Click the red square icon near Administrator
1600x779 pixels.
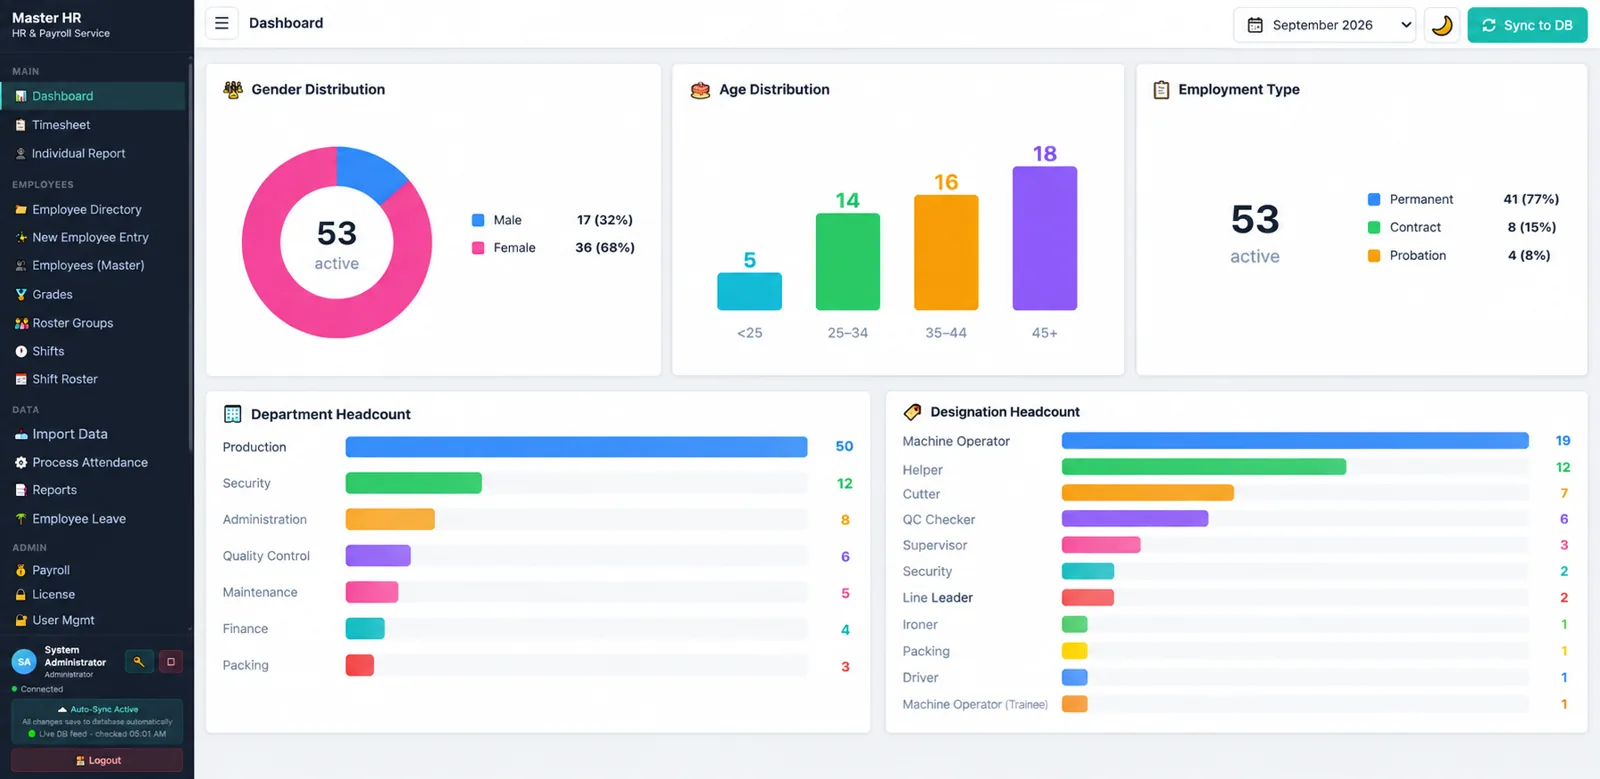tap(171, 661)
